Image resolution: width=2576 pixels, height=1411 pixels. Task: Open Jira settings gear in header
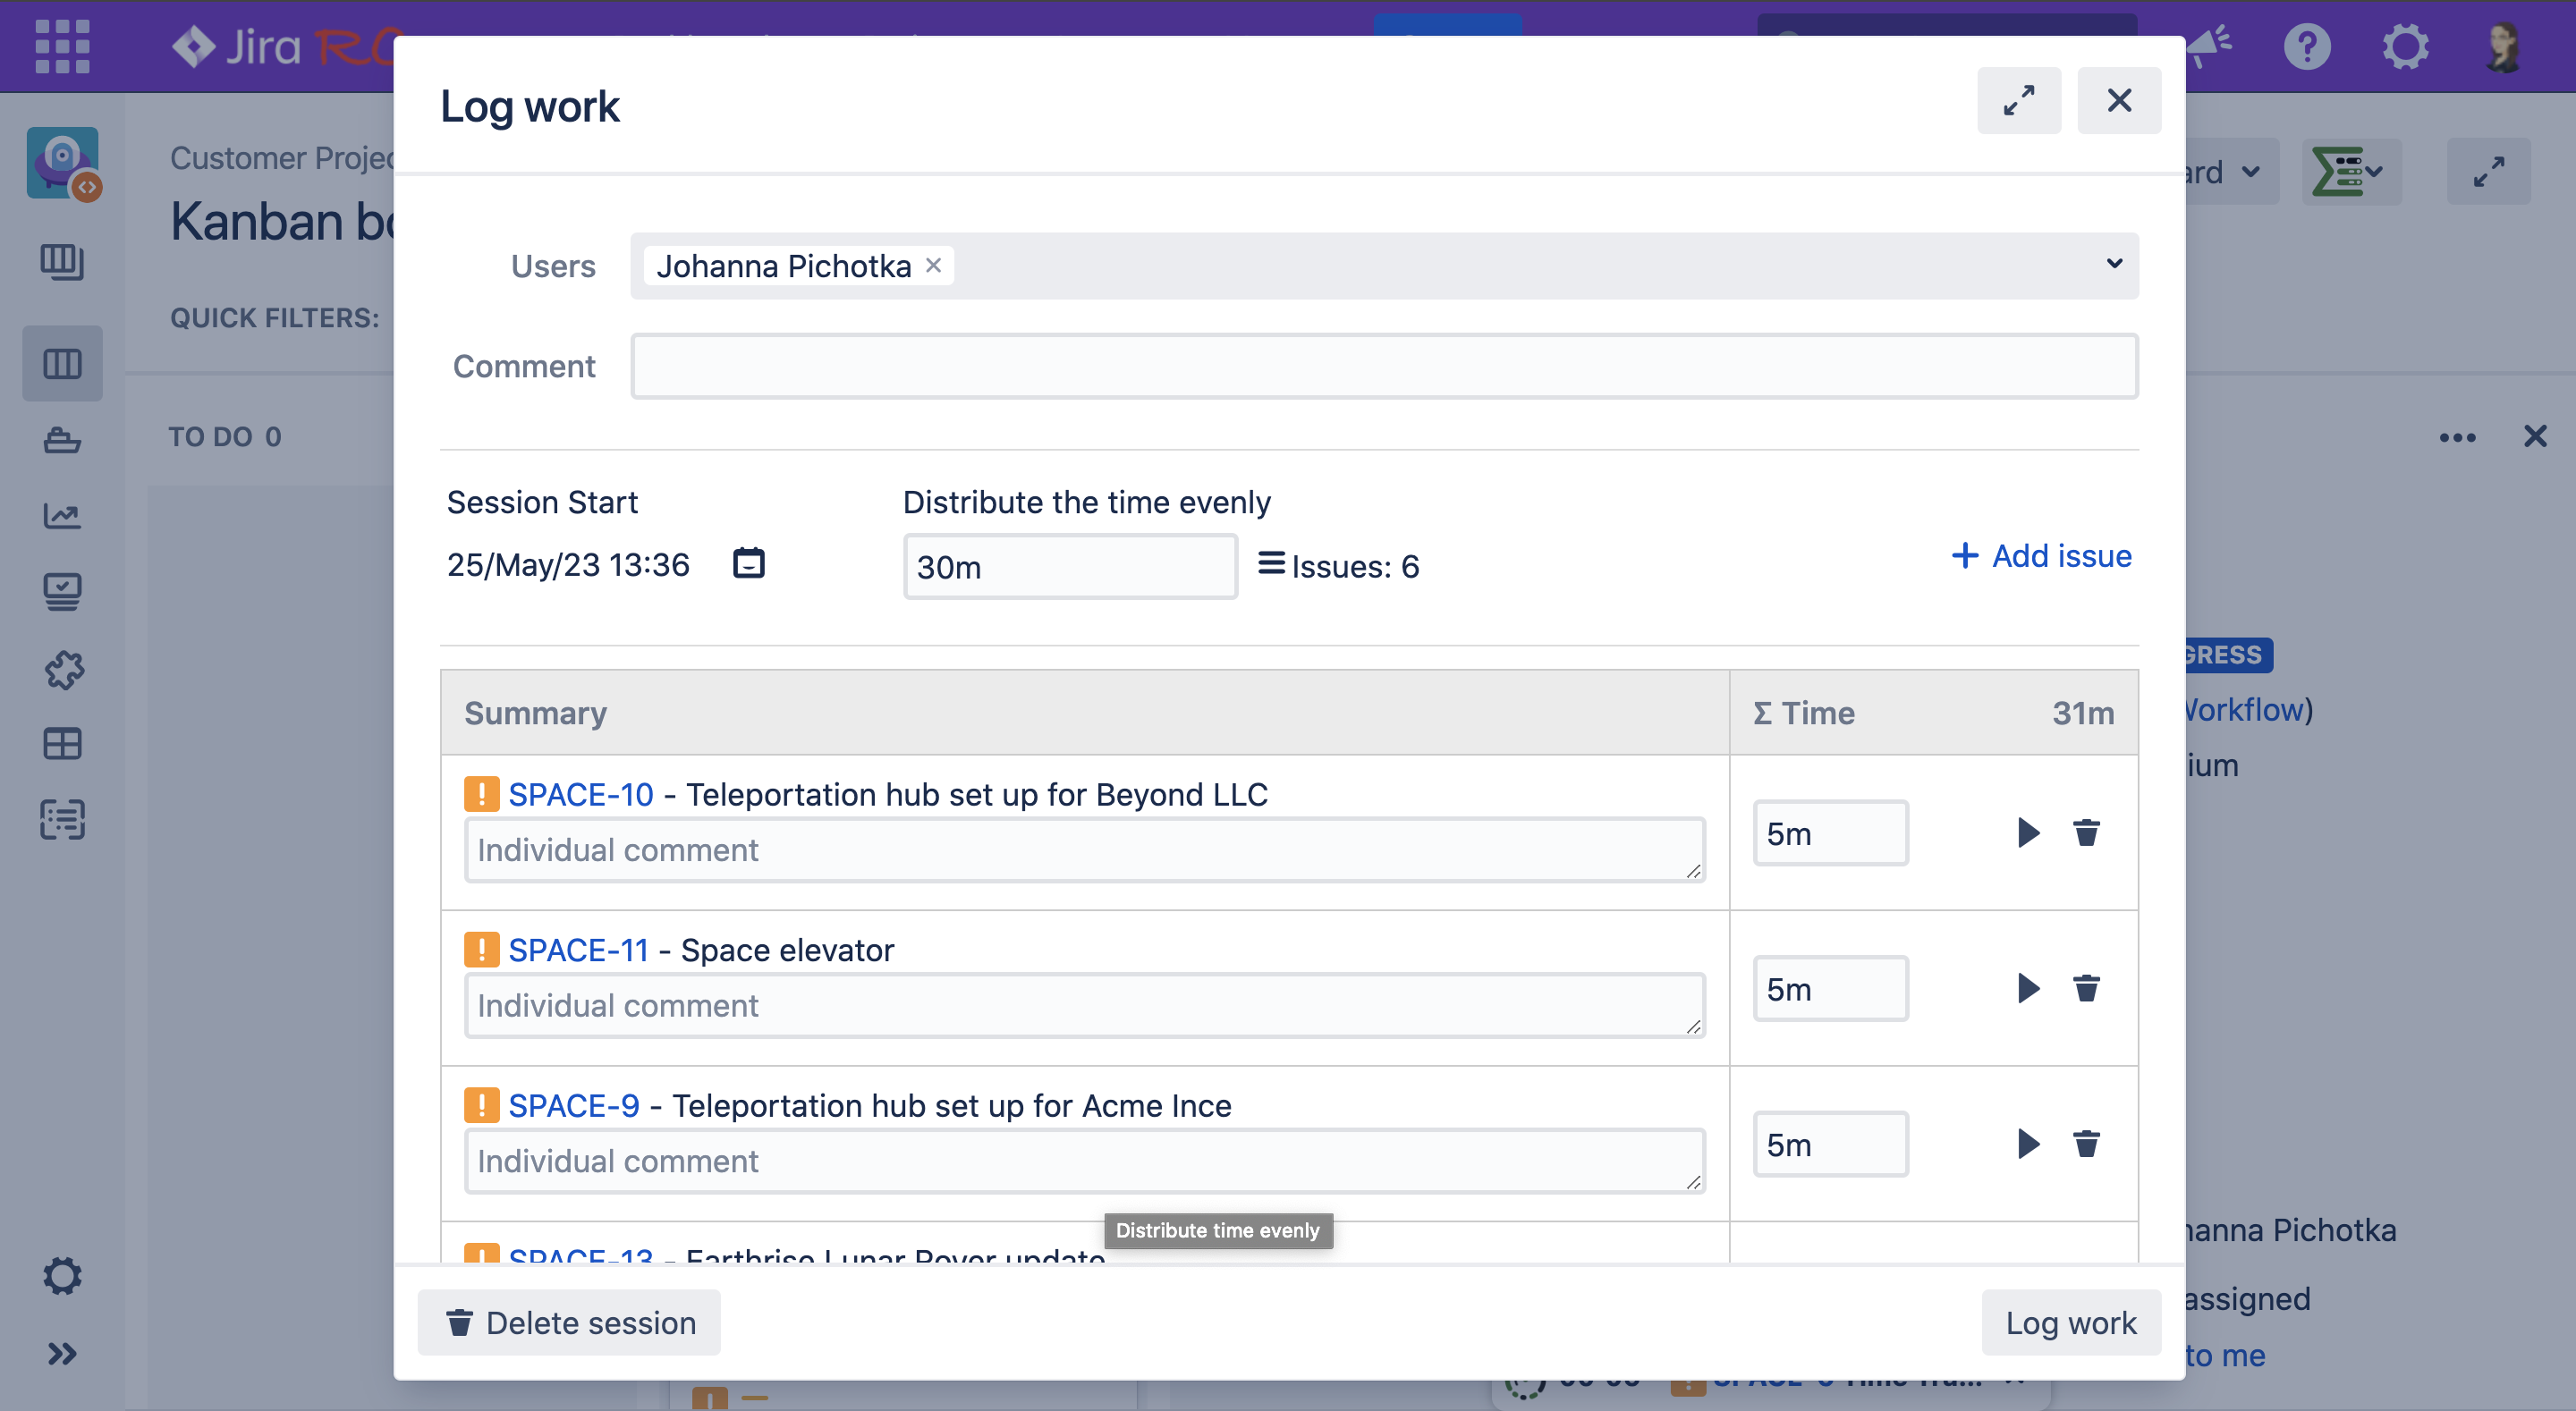coord(2405,46)
